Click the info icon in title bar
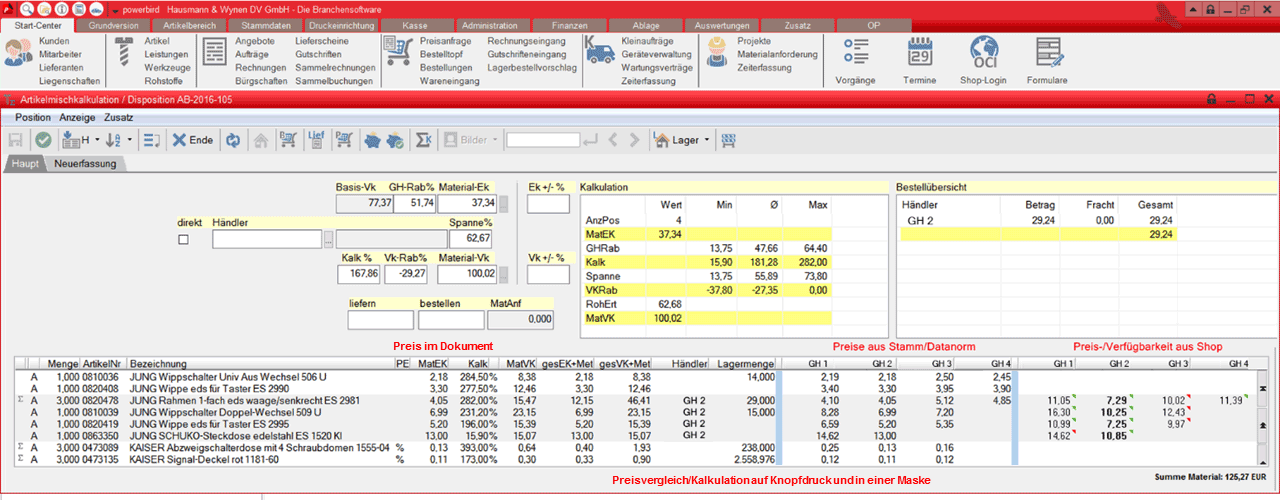Screen dimensions: 1280x500 (x=61, y=8)
